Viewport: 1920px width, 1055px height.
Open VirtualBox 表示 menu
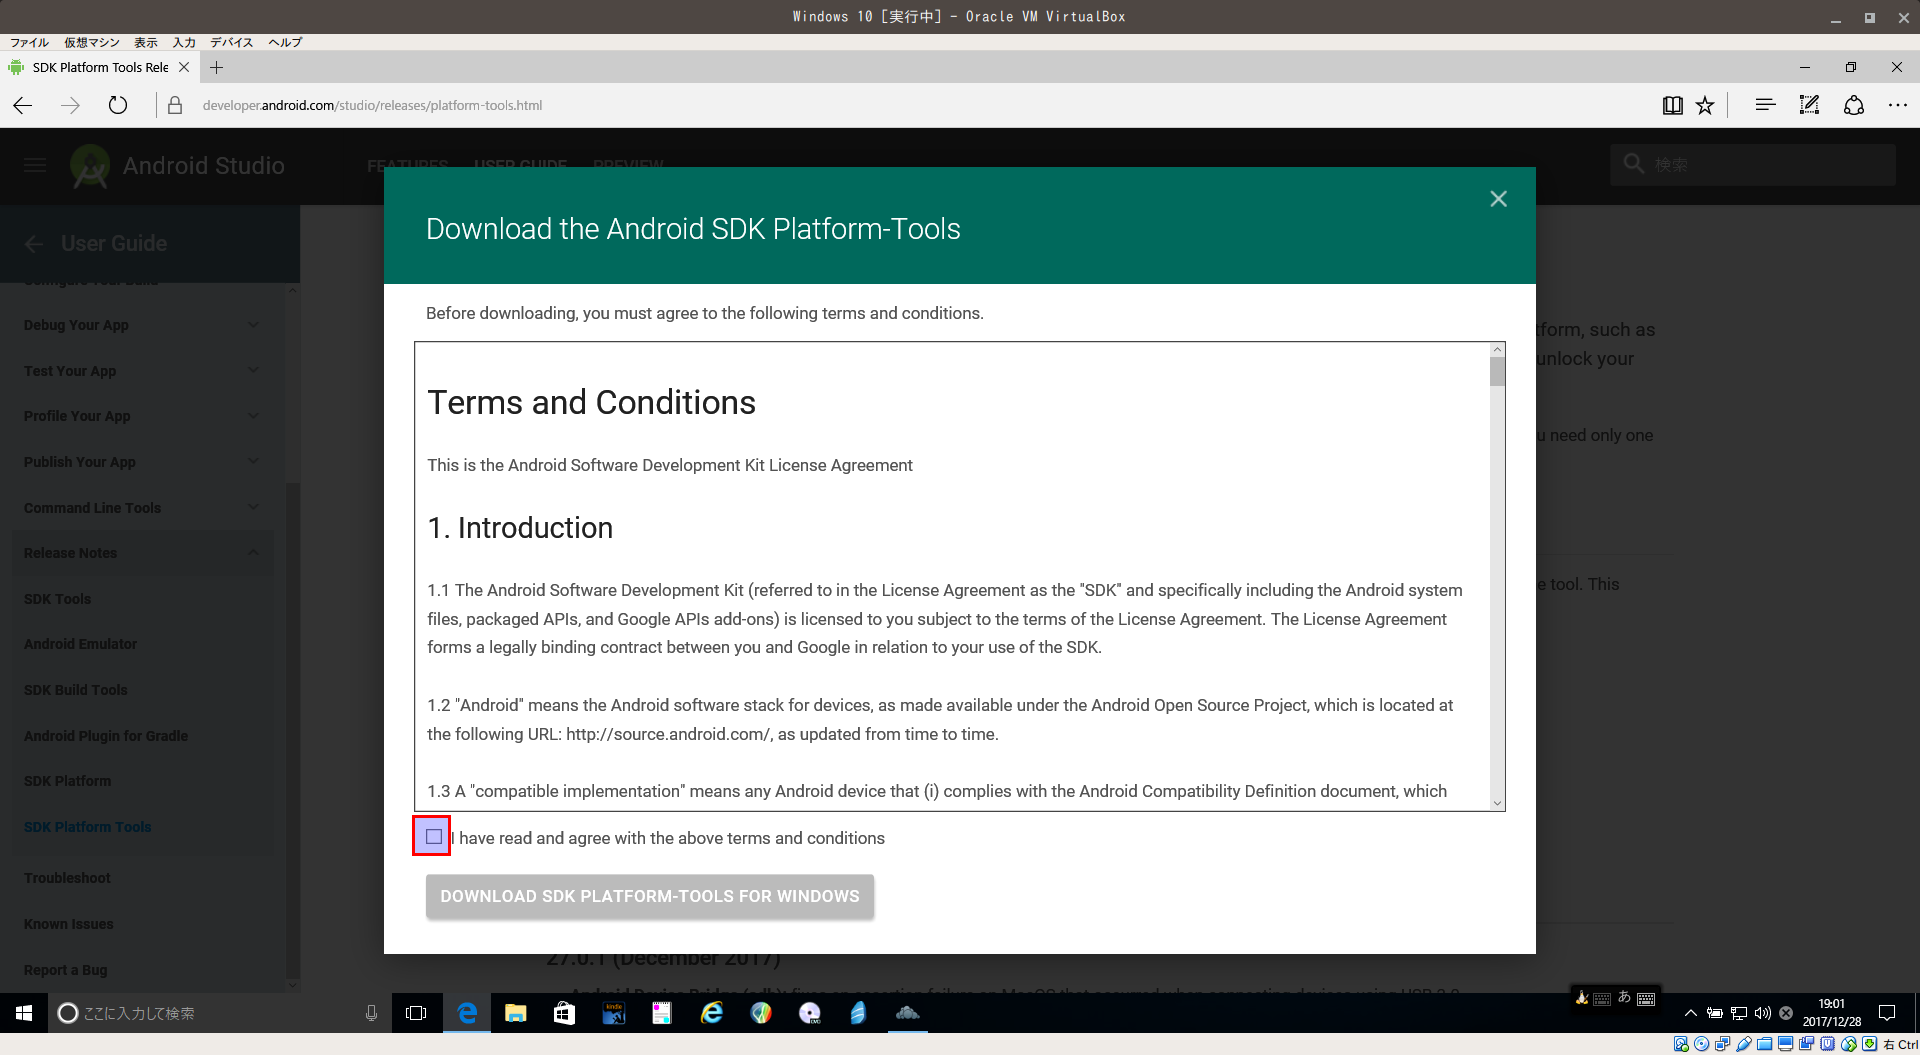click(146, 42)
